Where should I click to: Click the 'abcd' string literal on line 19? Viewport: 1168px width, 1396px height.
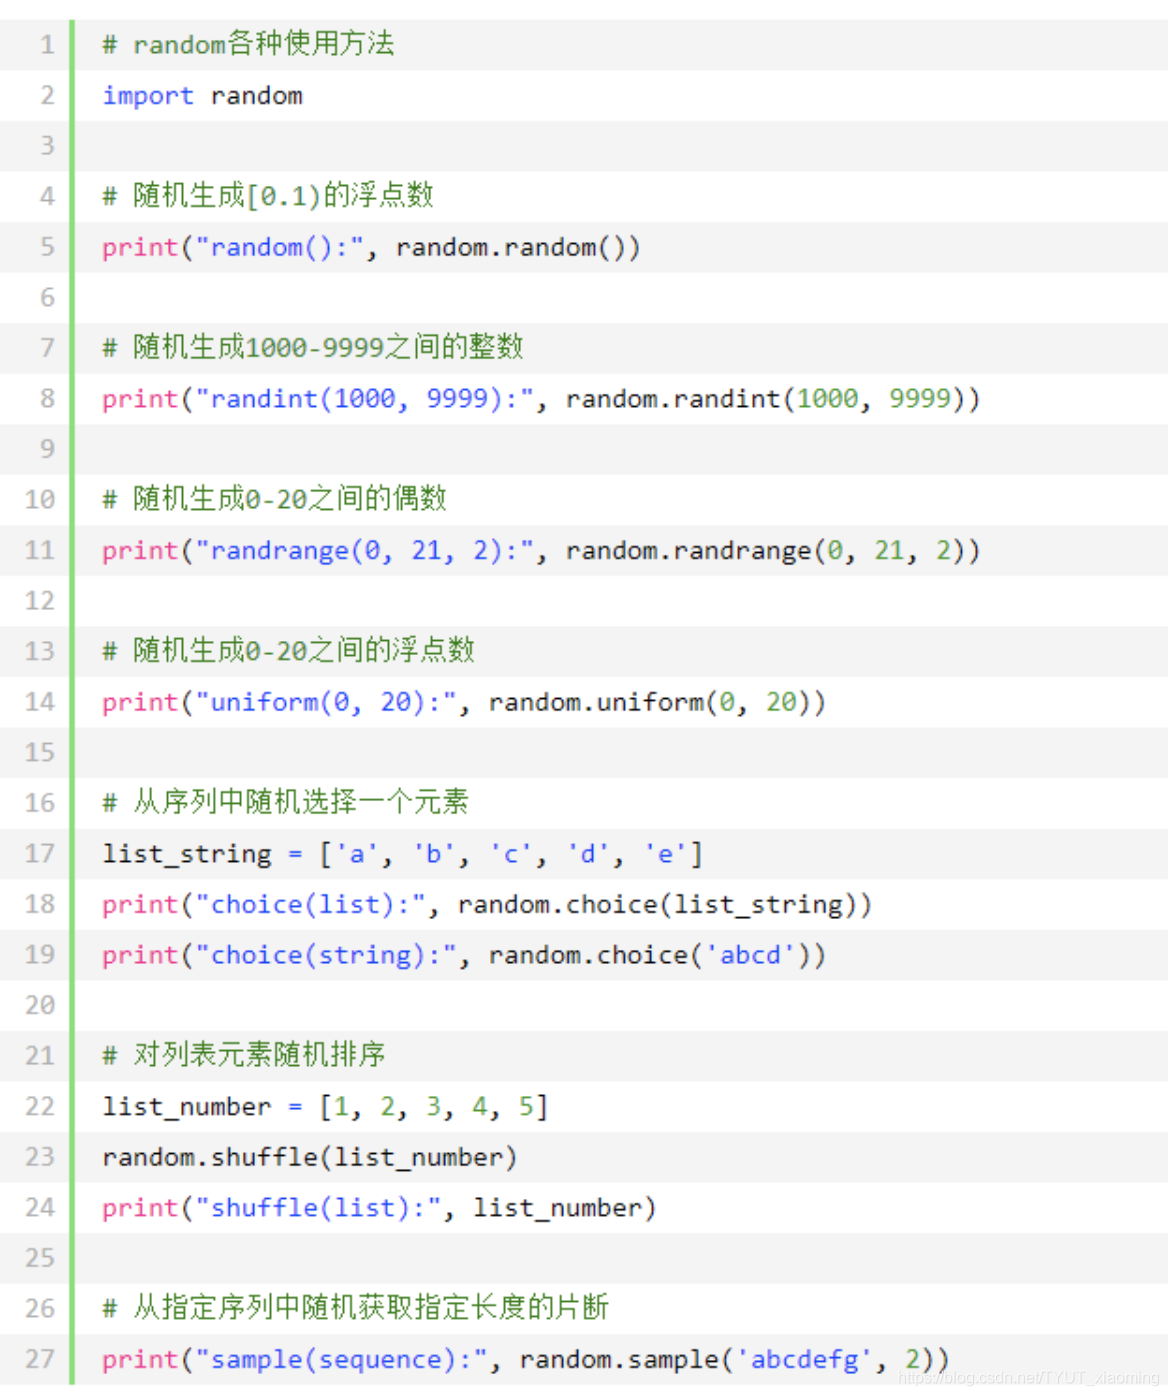[750, 955]
